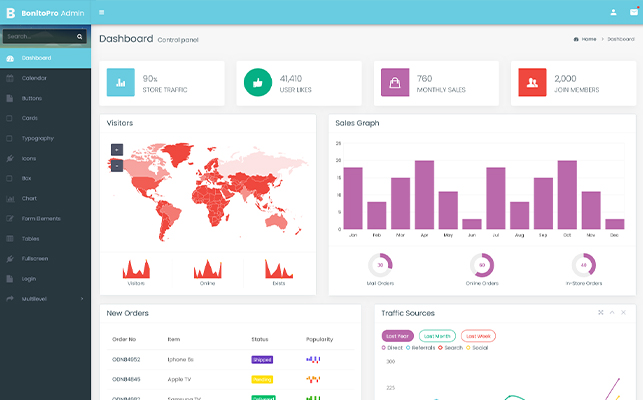The width and height of the screenshot is (643, 400).
Task: Toggle the sidebar hamburger menu icon
Action: click(x=102, y=12)
